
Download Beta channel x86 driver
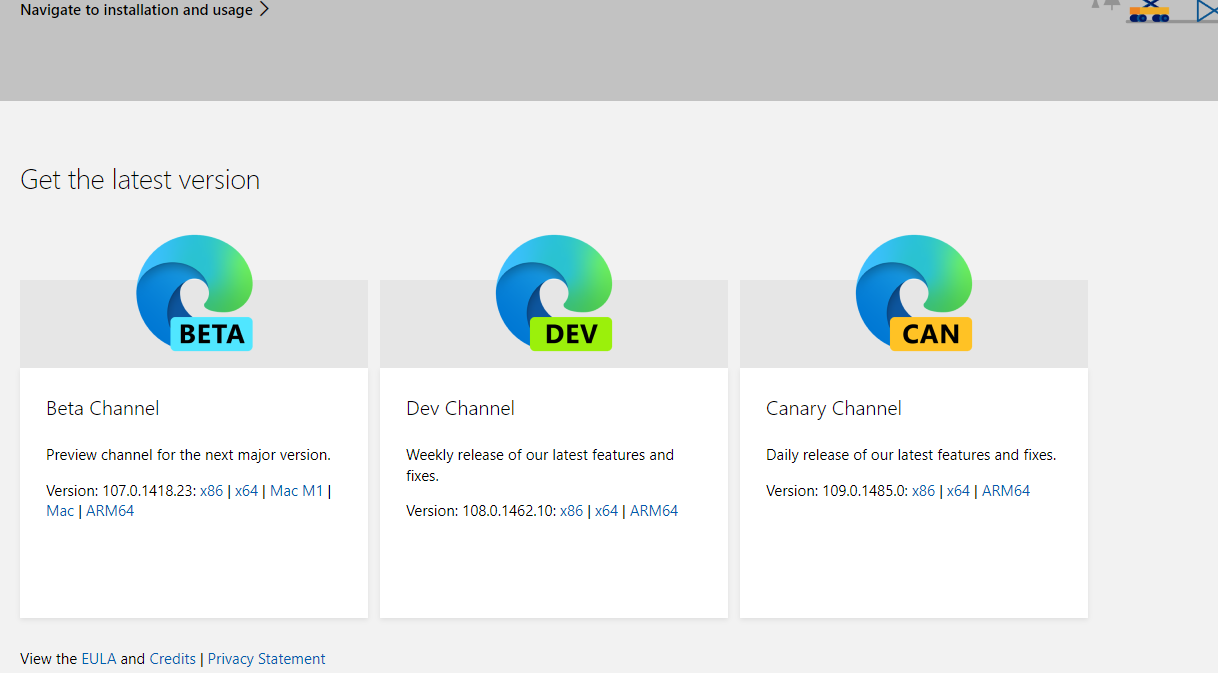click(x=212, y=491)
